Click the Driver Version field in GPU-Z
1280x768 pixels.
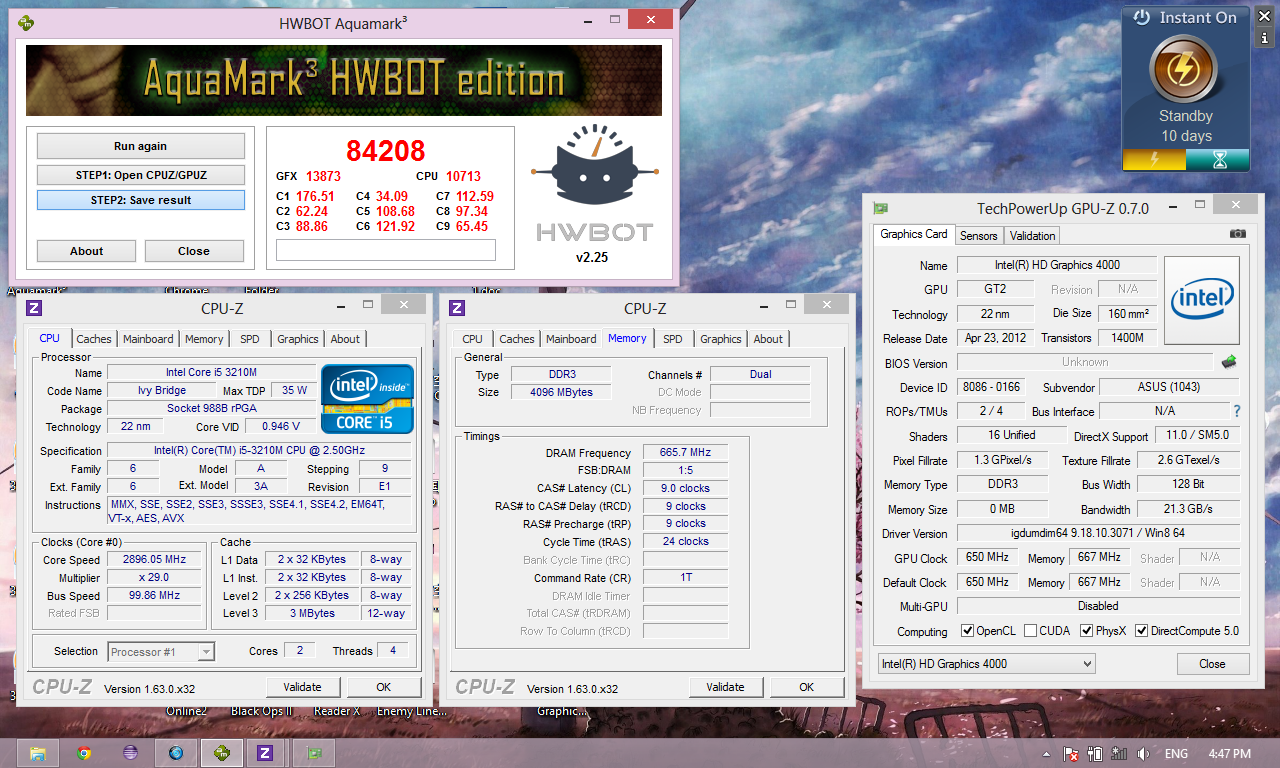[x=1098, y=533]
